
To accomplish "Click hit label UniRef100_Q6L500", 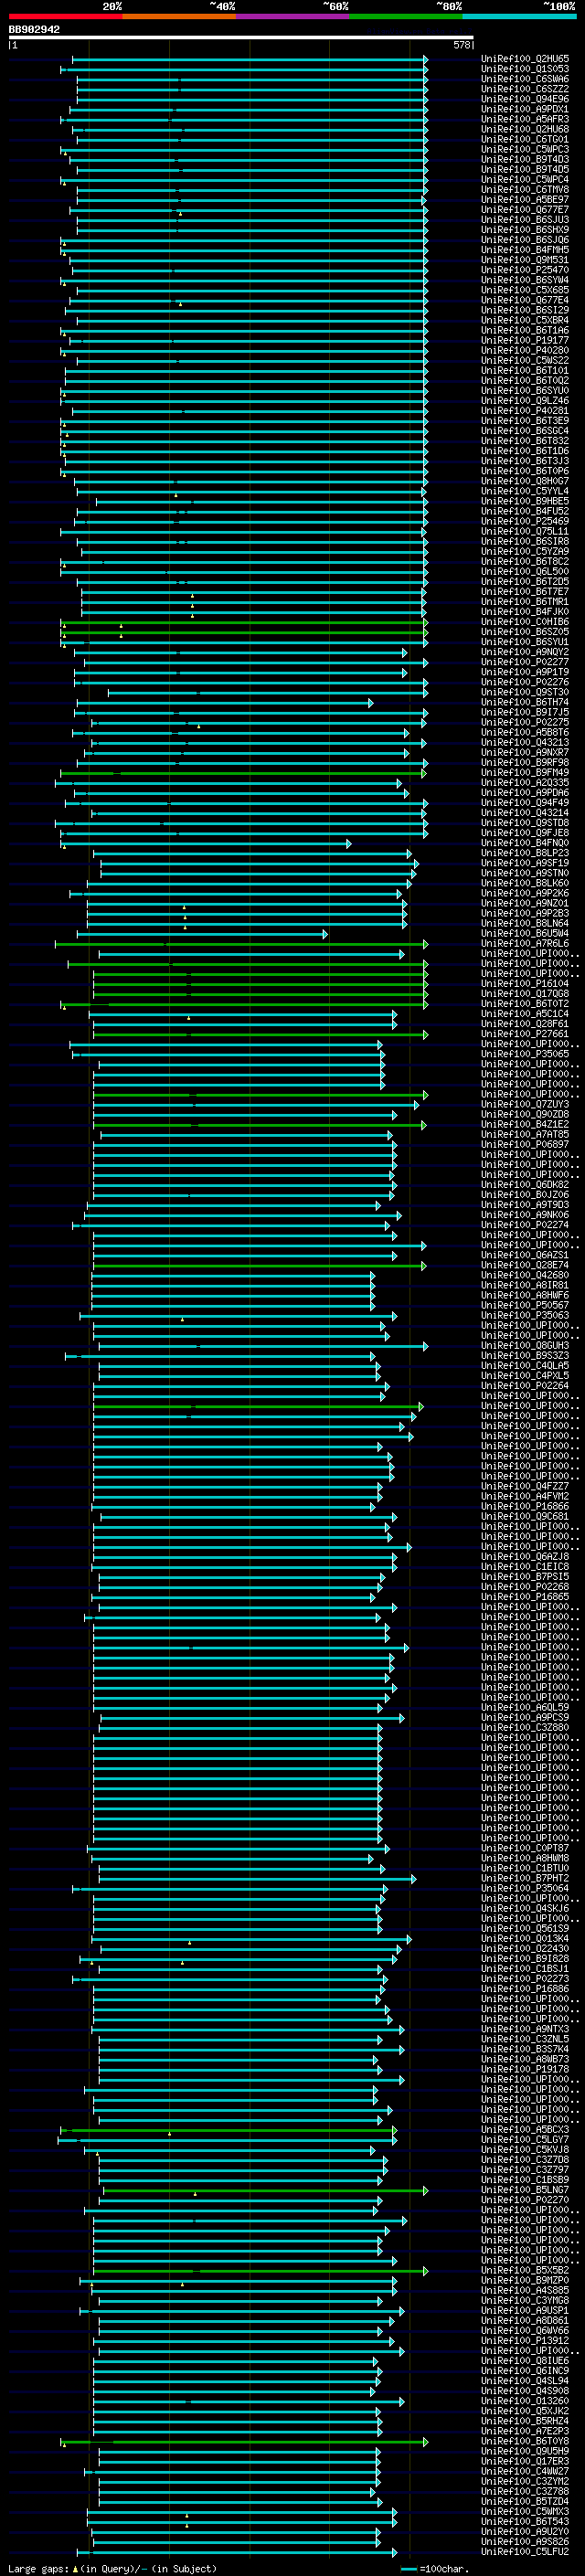I will [x=525, y=572].
